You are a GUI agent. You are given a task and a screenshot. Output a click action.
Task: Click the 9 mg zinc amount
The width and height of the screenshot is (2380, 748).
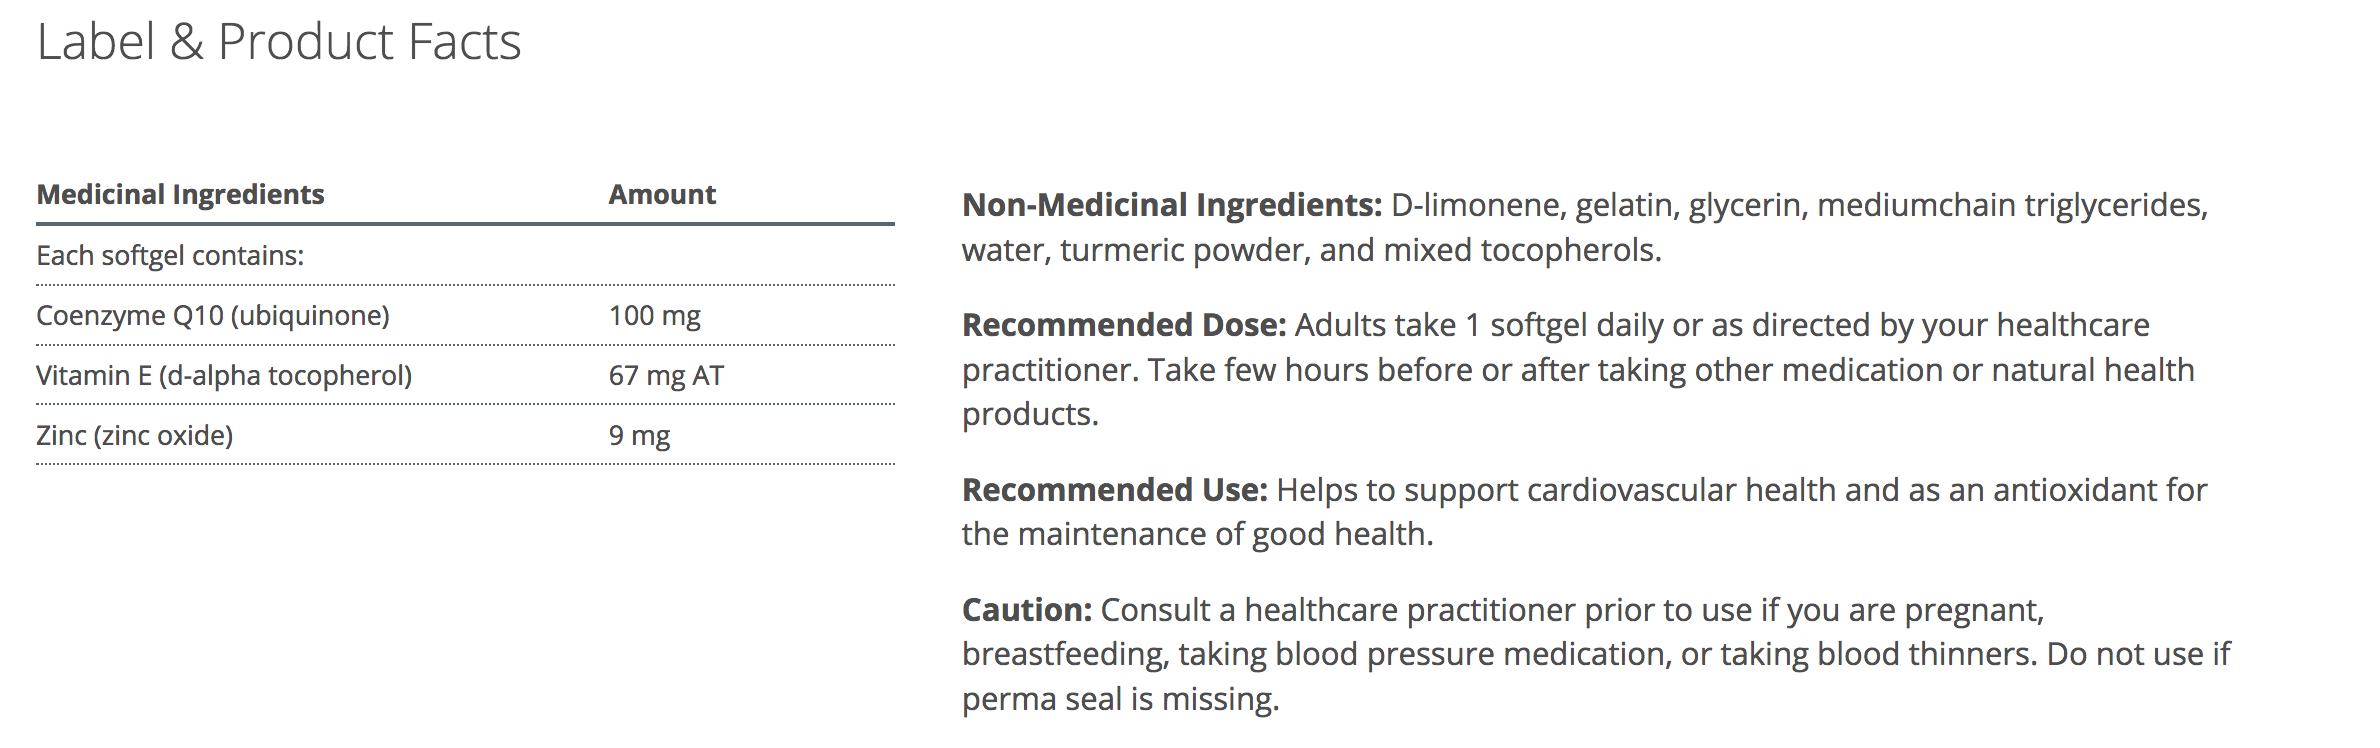(x=640, y=436)
